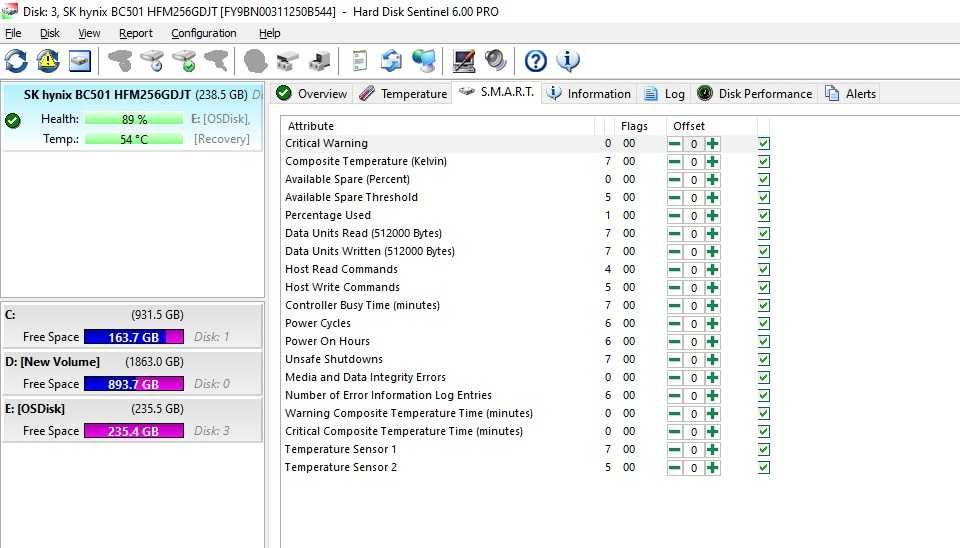Decrease offset for Composite Temperature (Kelvin)
The width and height of the screenshot is (960, 548).
[675, 162]
